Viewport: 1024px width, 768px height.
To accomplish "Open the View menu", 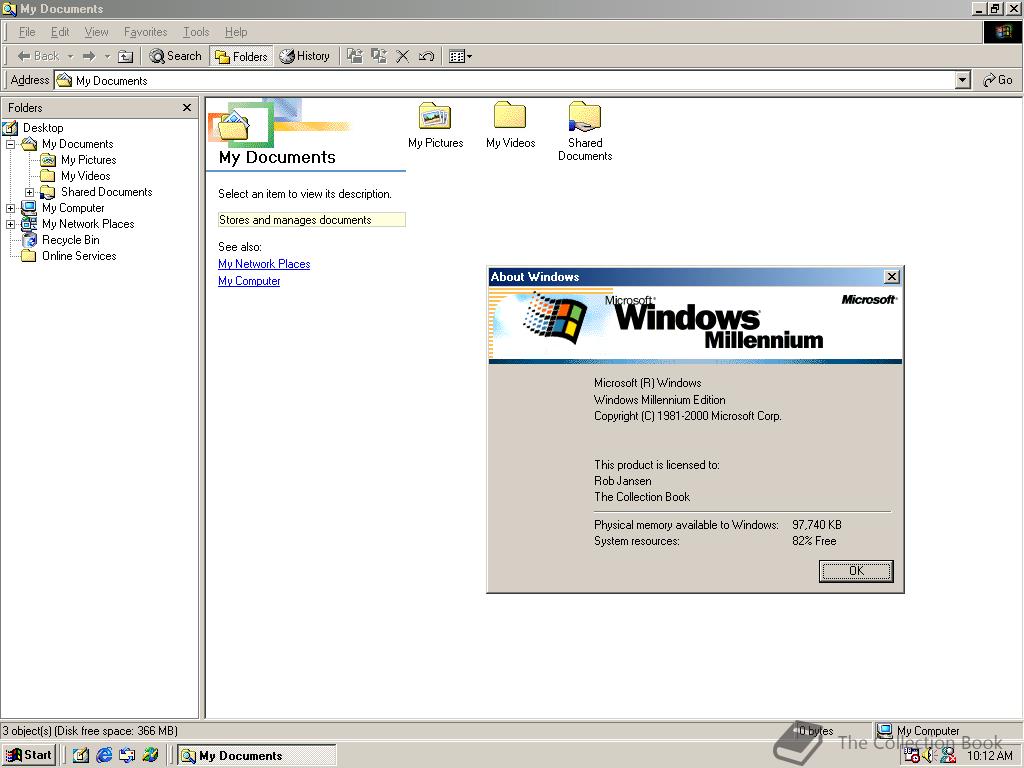I will click(97, 32).
